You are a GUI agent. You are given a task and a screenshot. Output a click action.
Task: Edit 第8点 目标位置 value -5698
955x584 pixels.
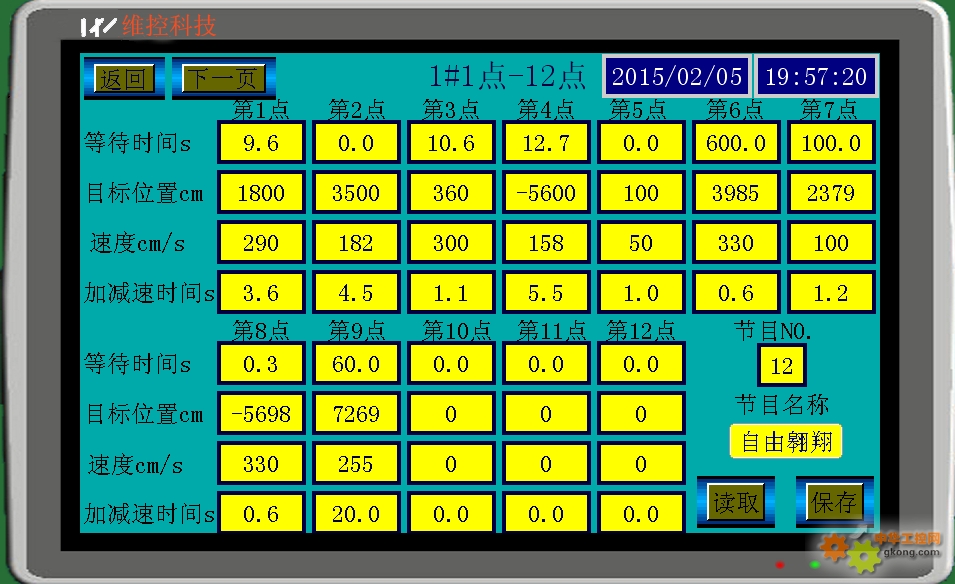261,413
